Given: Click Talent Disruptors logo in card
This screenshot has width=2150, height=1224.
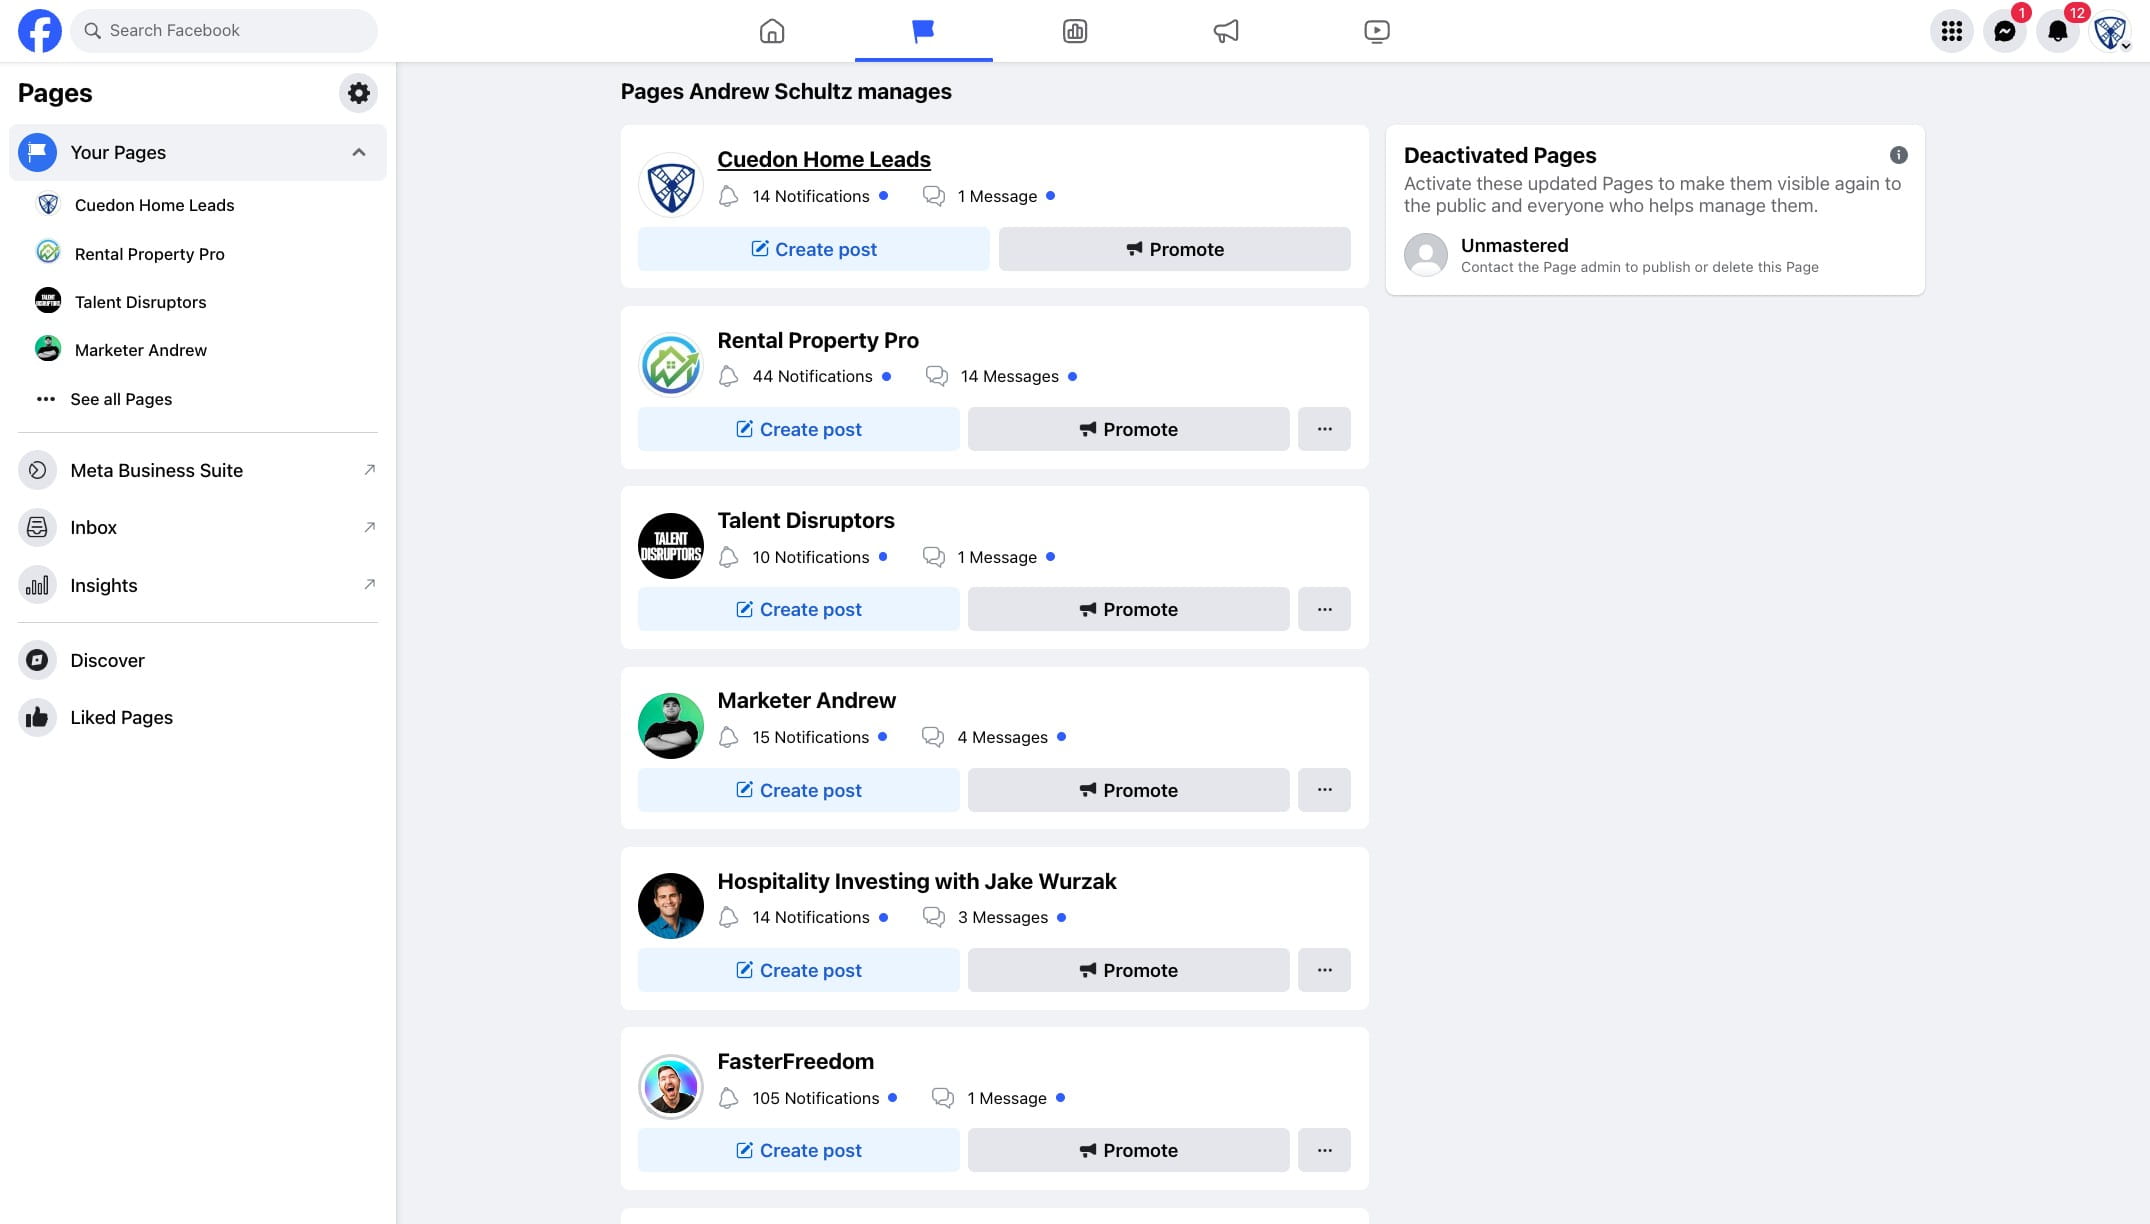Looking at the screenshot, I should (x=671, y=546).
